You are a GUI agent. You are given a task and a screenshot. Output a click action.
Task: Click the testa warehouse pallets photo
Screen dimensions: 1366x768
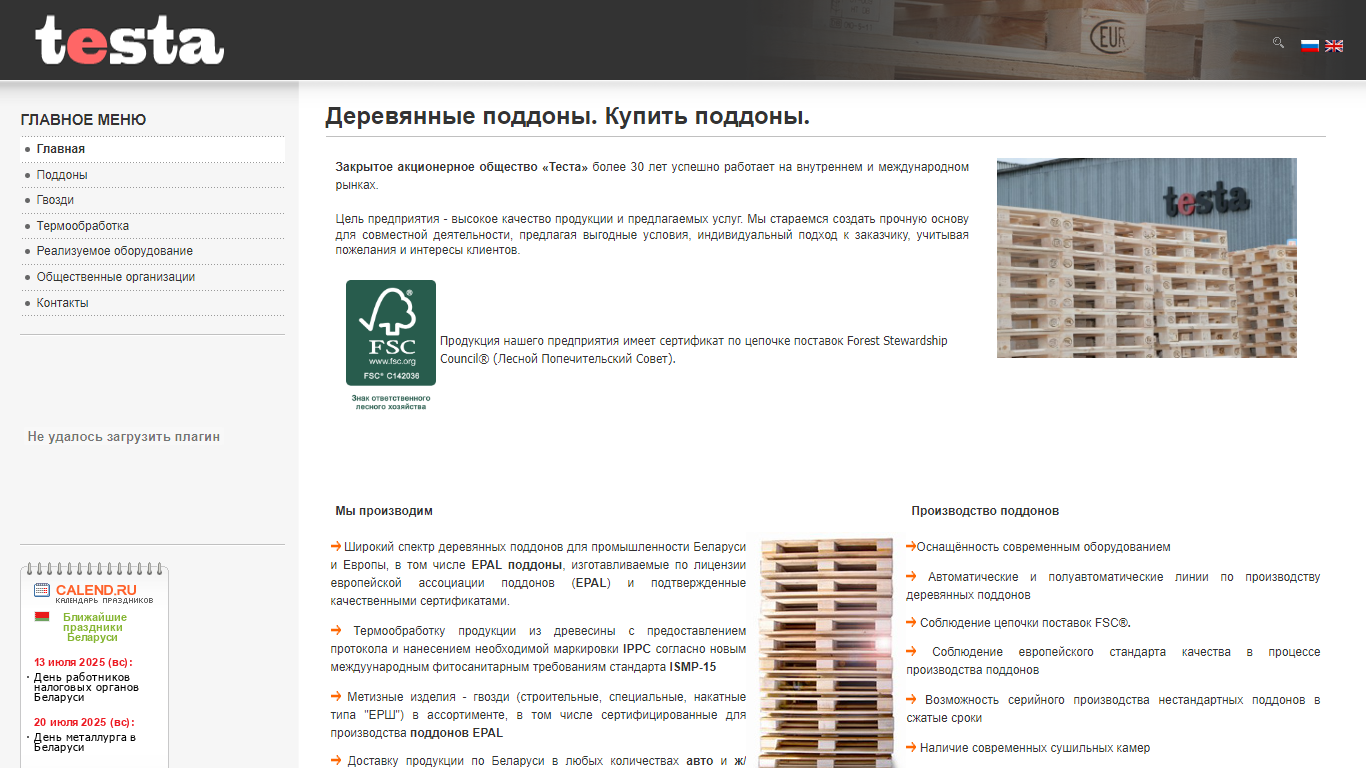point(1147,258)
